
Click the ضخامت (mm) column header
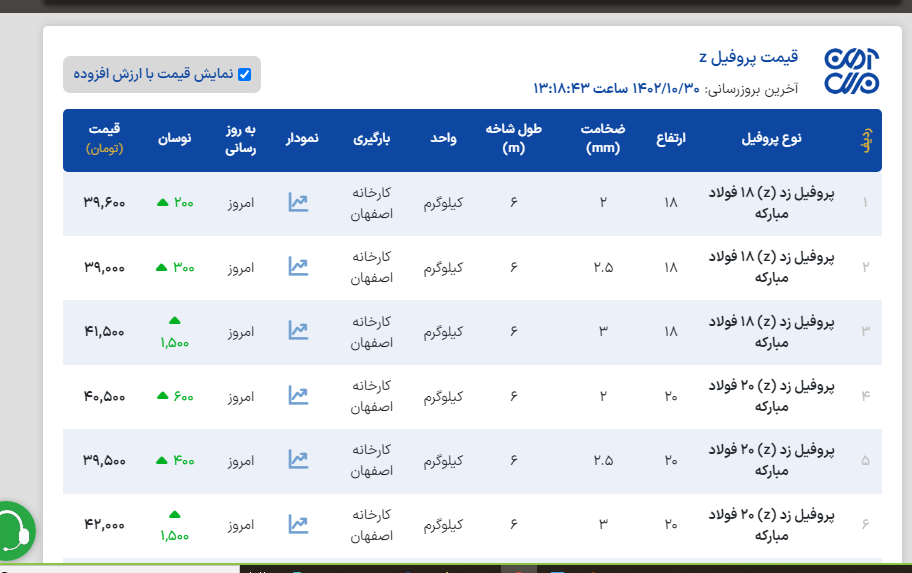(x=603, y=139)
